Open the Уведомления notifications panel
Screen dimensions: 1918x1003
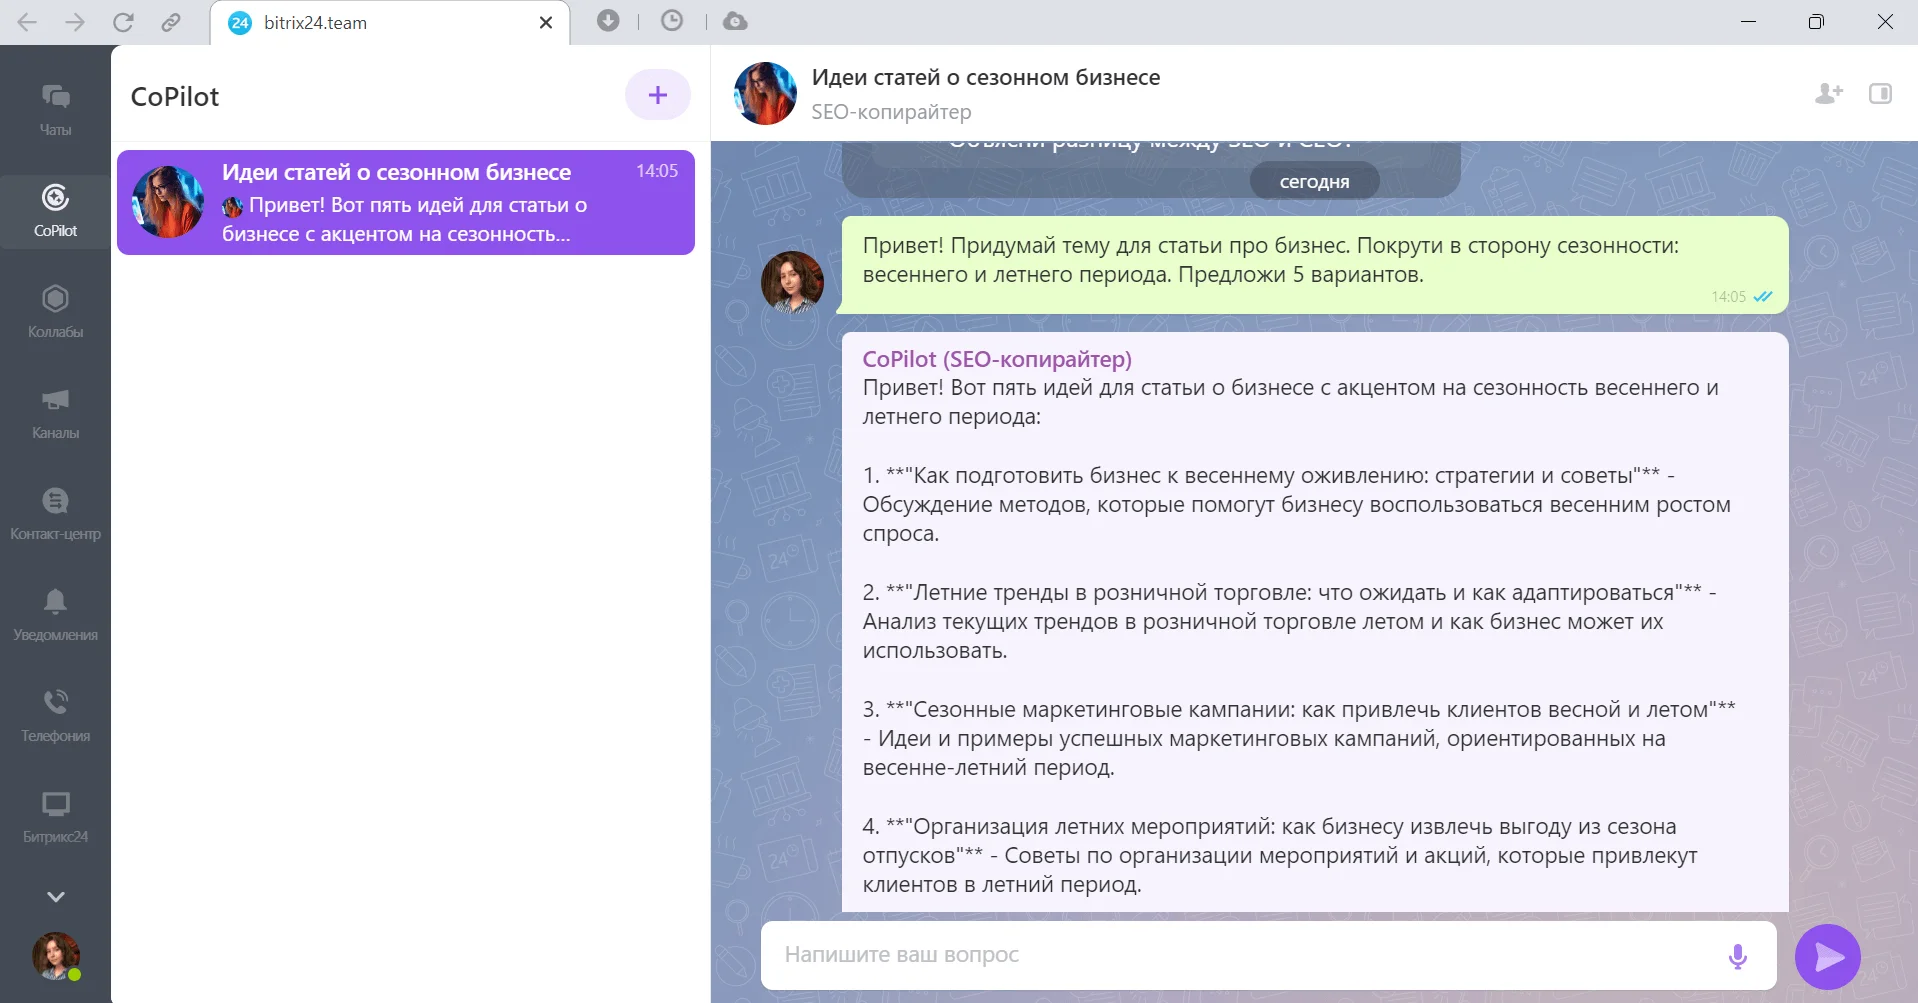55,613
